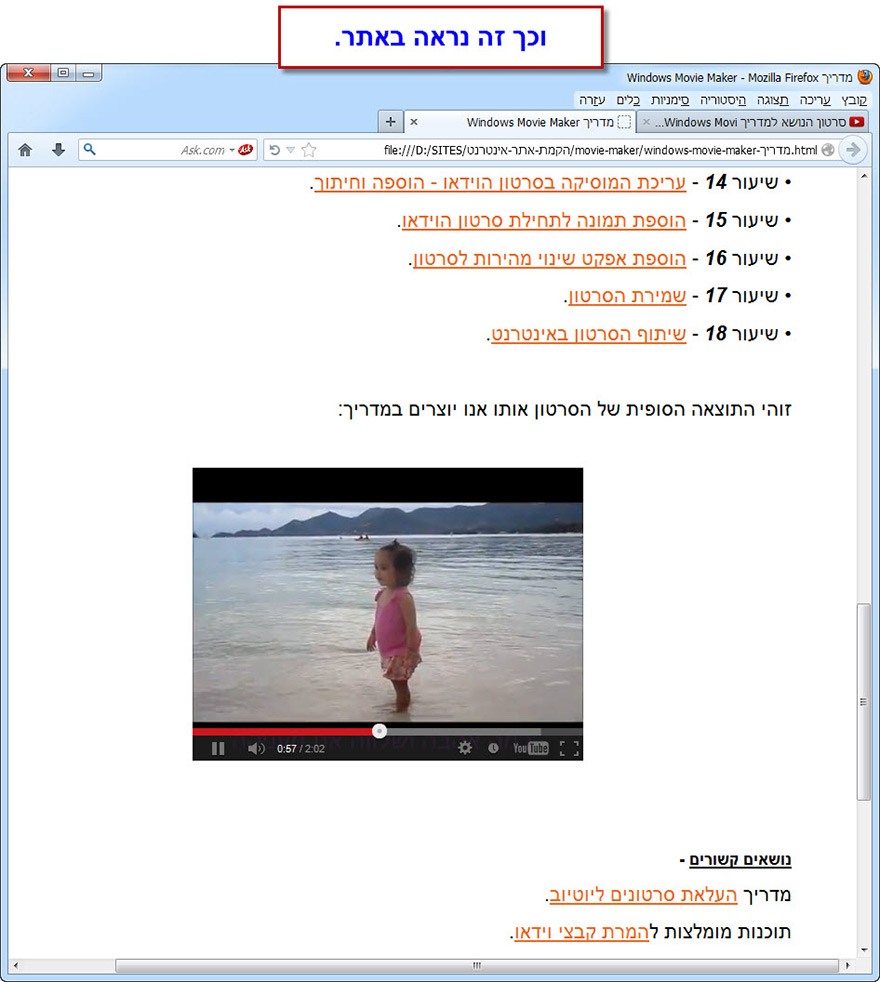Screen dimensions: 880x982
Task: Open lesson 14 link 'עריכת המוסיקה בסרטון הוידאו'
Action: 500,183
